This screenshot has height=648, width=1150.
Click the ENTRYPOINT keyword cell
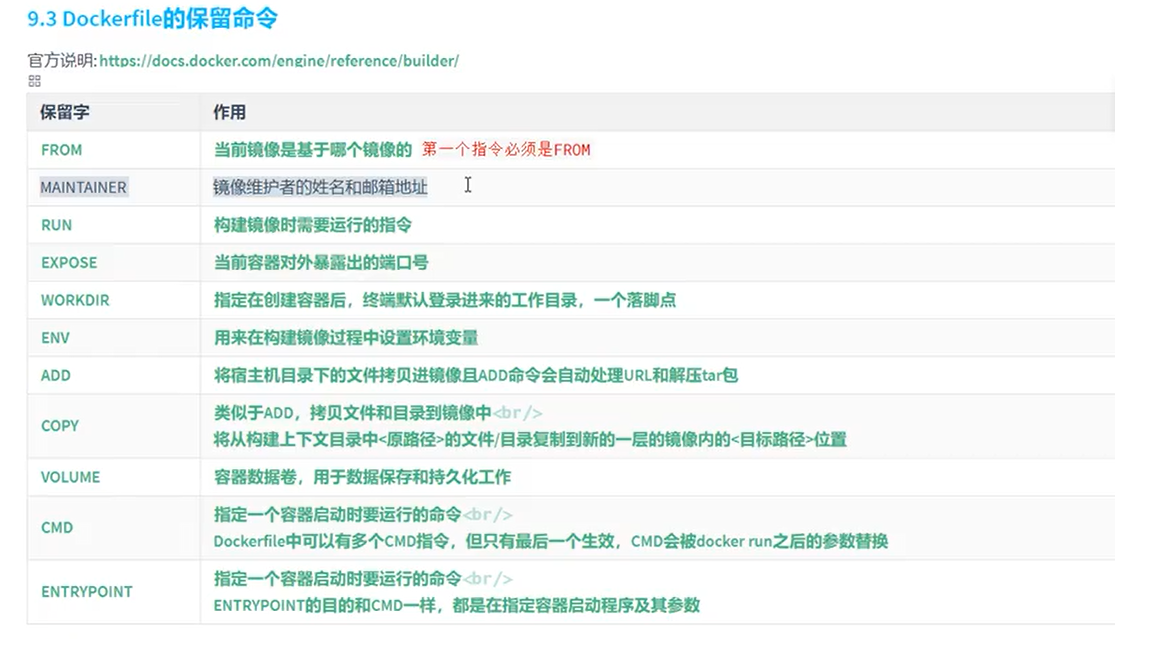[86, 591]
